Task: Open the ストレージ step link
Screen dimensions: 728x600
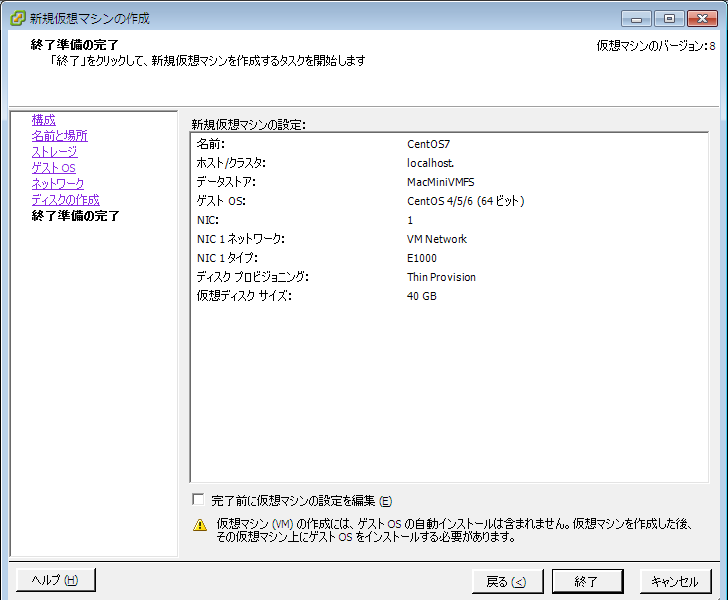Action: click(54, 152)
